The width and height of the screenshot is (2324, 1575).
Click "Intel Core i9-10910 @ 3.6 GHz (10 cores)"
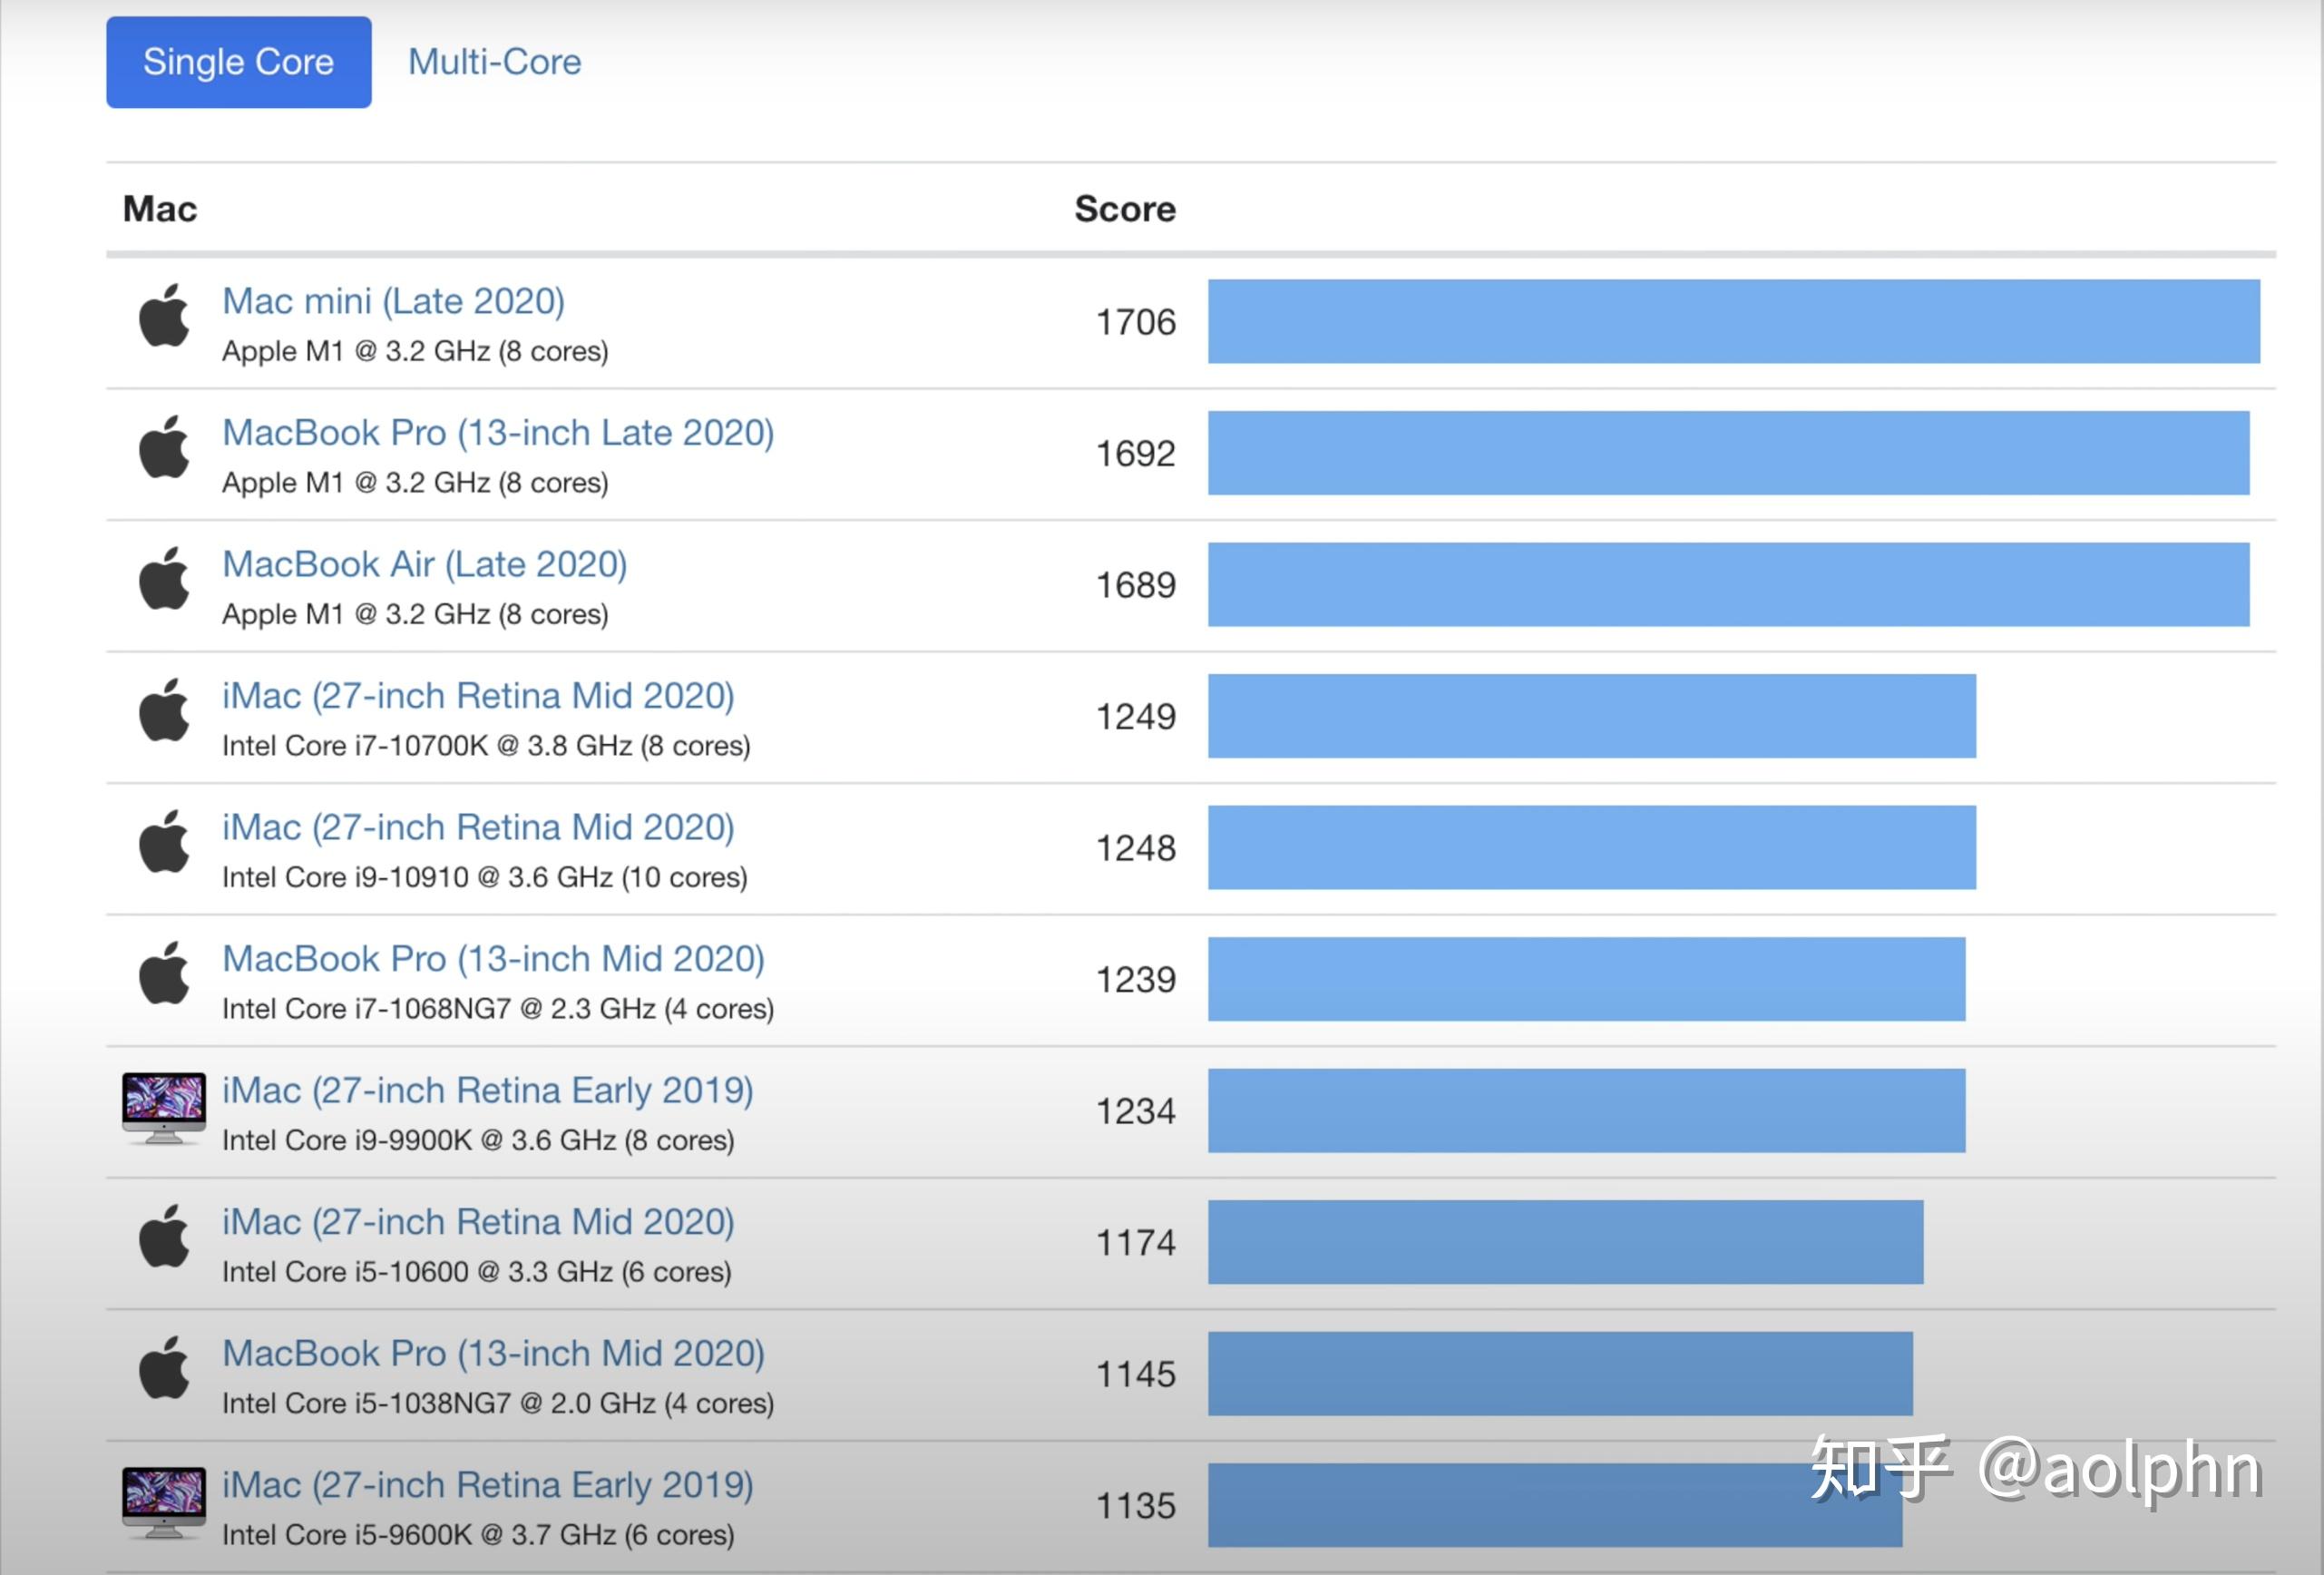[485, 878]
